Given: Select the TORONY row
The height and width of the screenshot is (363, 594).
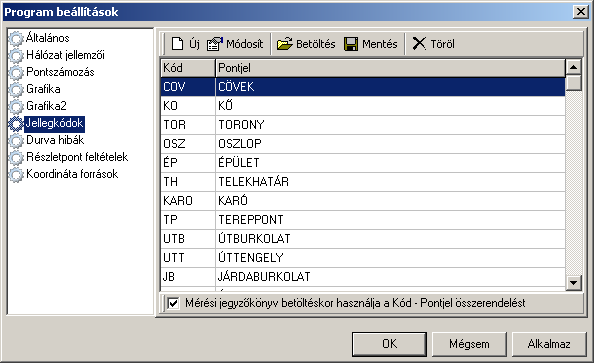Looking at the screenshot, I should tap(363, 125).
